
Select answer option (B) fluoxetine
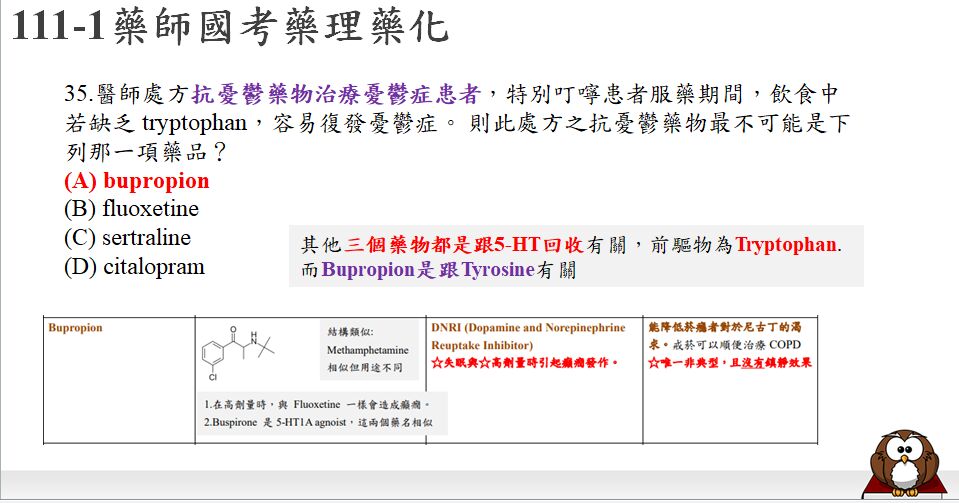click(131, 209)
